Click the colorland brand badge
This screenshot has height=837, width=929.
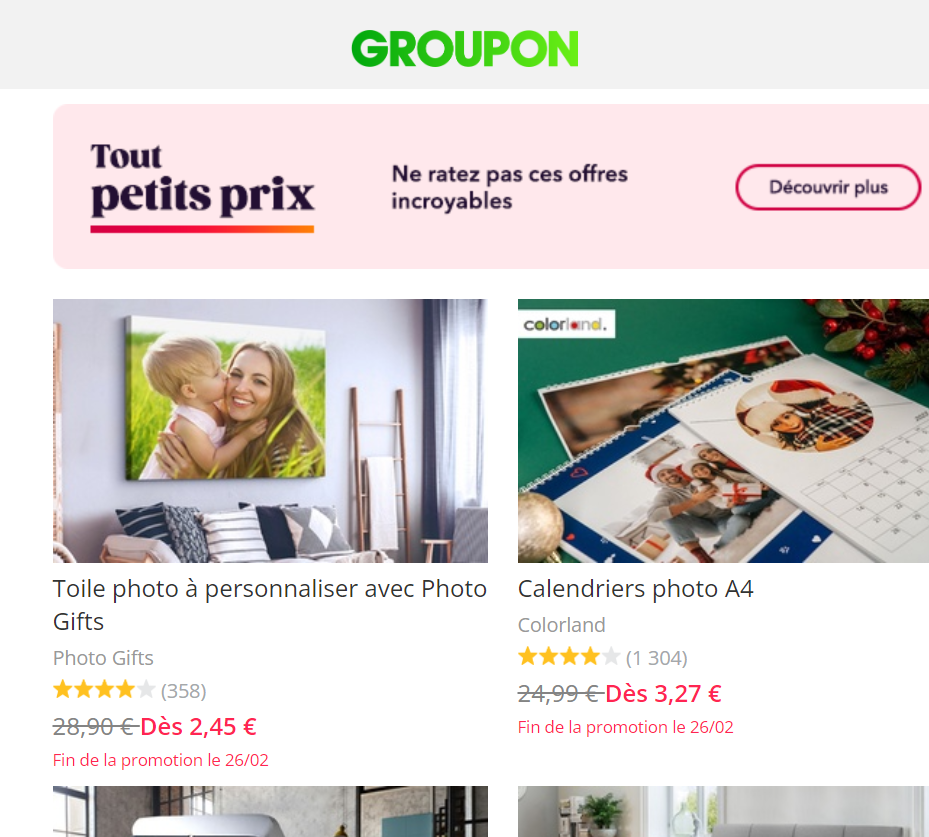tap(566, 324)
